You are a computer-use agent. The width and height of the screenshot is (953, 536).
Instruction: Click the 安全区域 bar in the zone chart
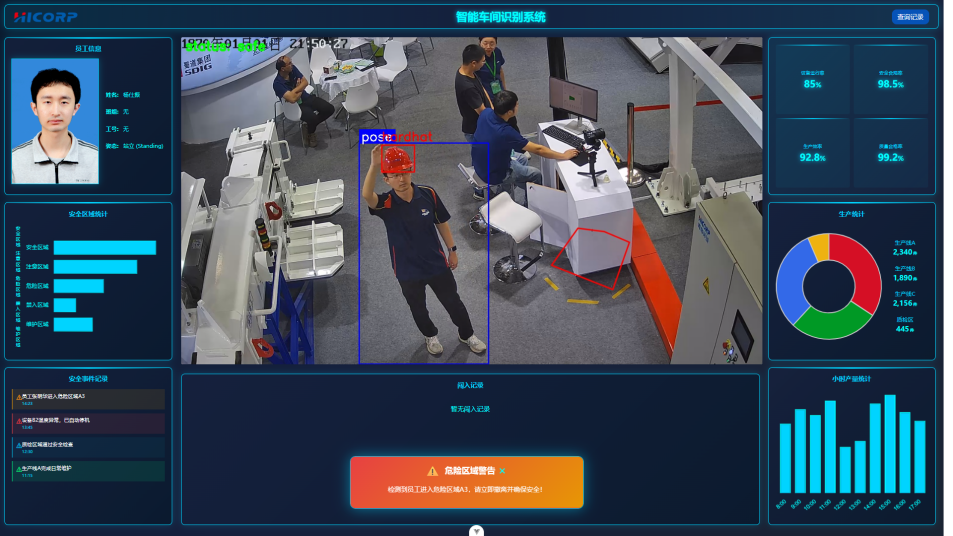coord(104,248)
